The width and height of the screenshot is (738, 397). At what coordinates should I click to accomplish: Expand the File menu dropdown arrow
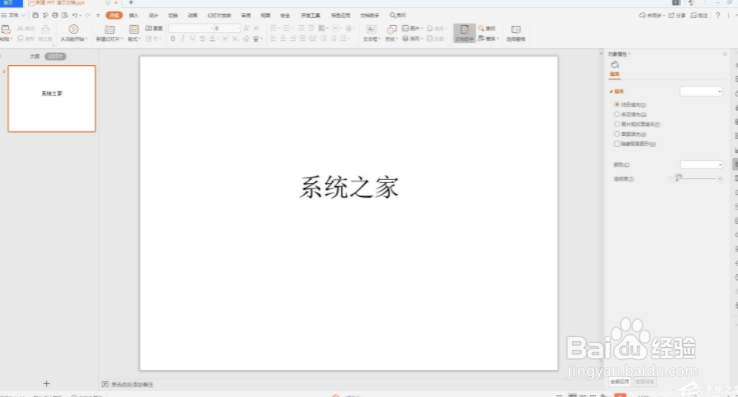point(23,16)
